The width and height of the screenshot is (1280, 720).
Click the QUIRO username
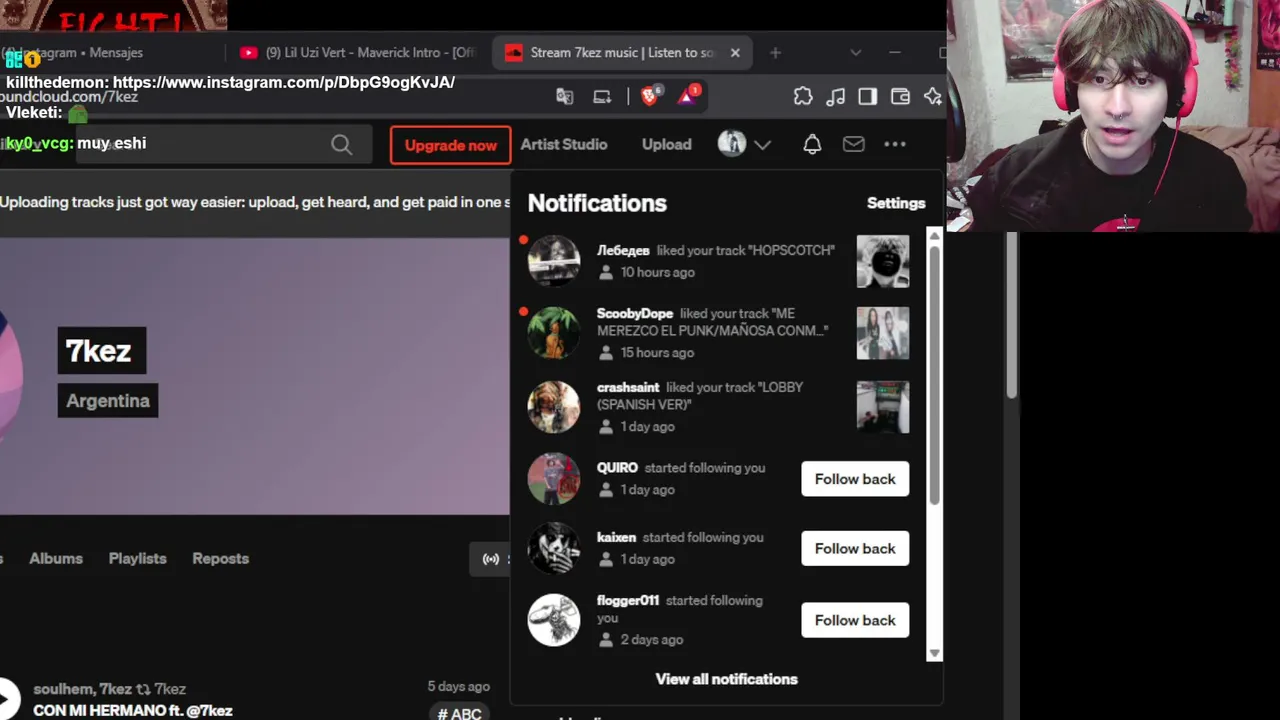tap(617, 467)
